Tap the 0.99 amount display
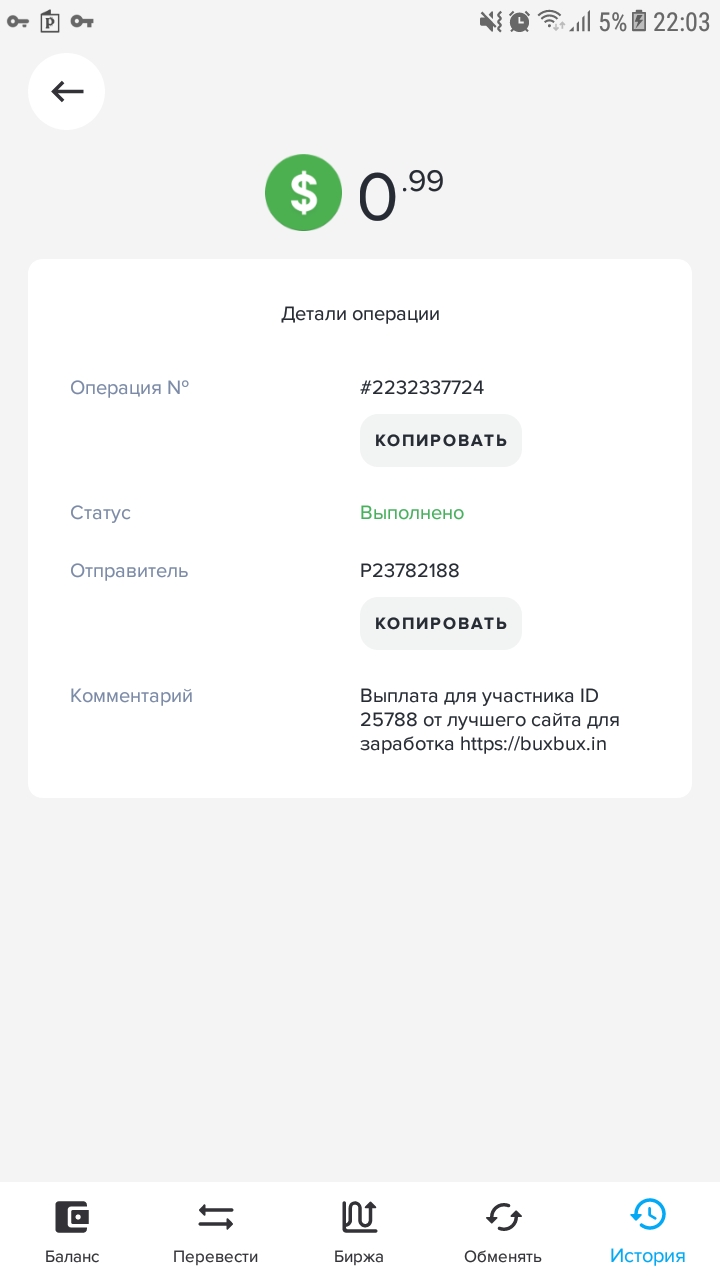 coord(401,194)
